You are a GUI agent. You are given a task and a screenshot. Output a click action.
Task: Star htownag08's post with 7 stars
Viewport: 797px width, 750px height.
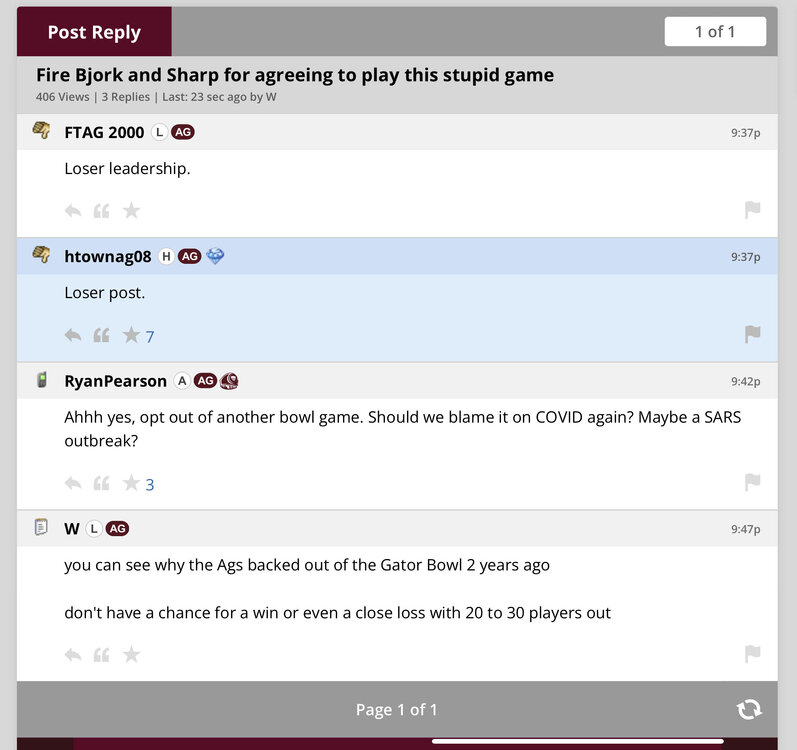[x=131, y=335]
